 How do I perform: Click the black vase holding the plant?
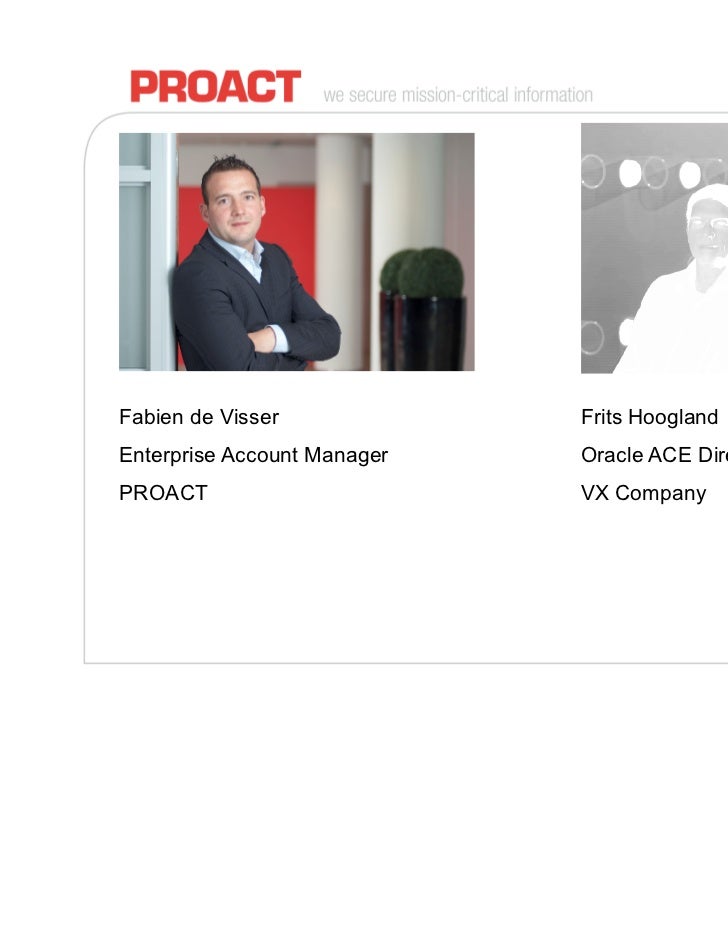click(x=431, y=333)
